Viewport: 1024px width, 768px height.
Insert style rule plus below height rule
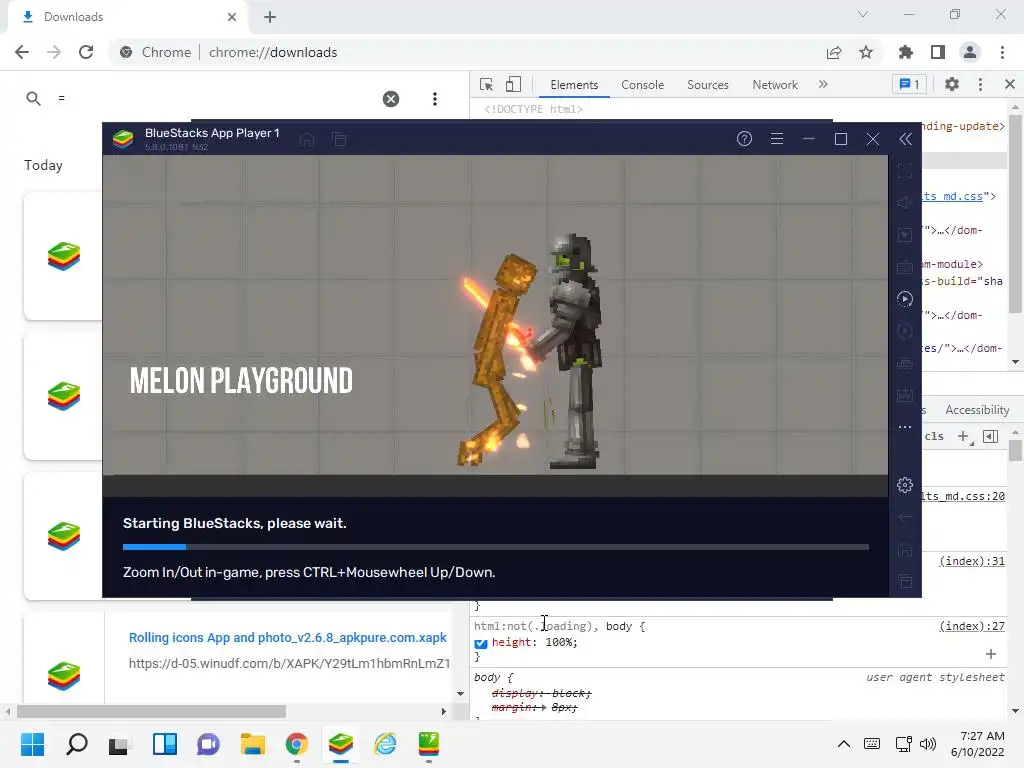pyautogui.click(x=991, y=654)
